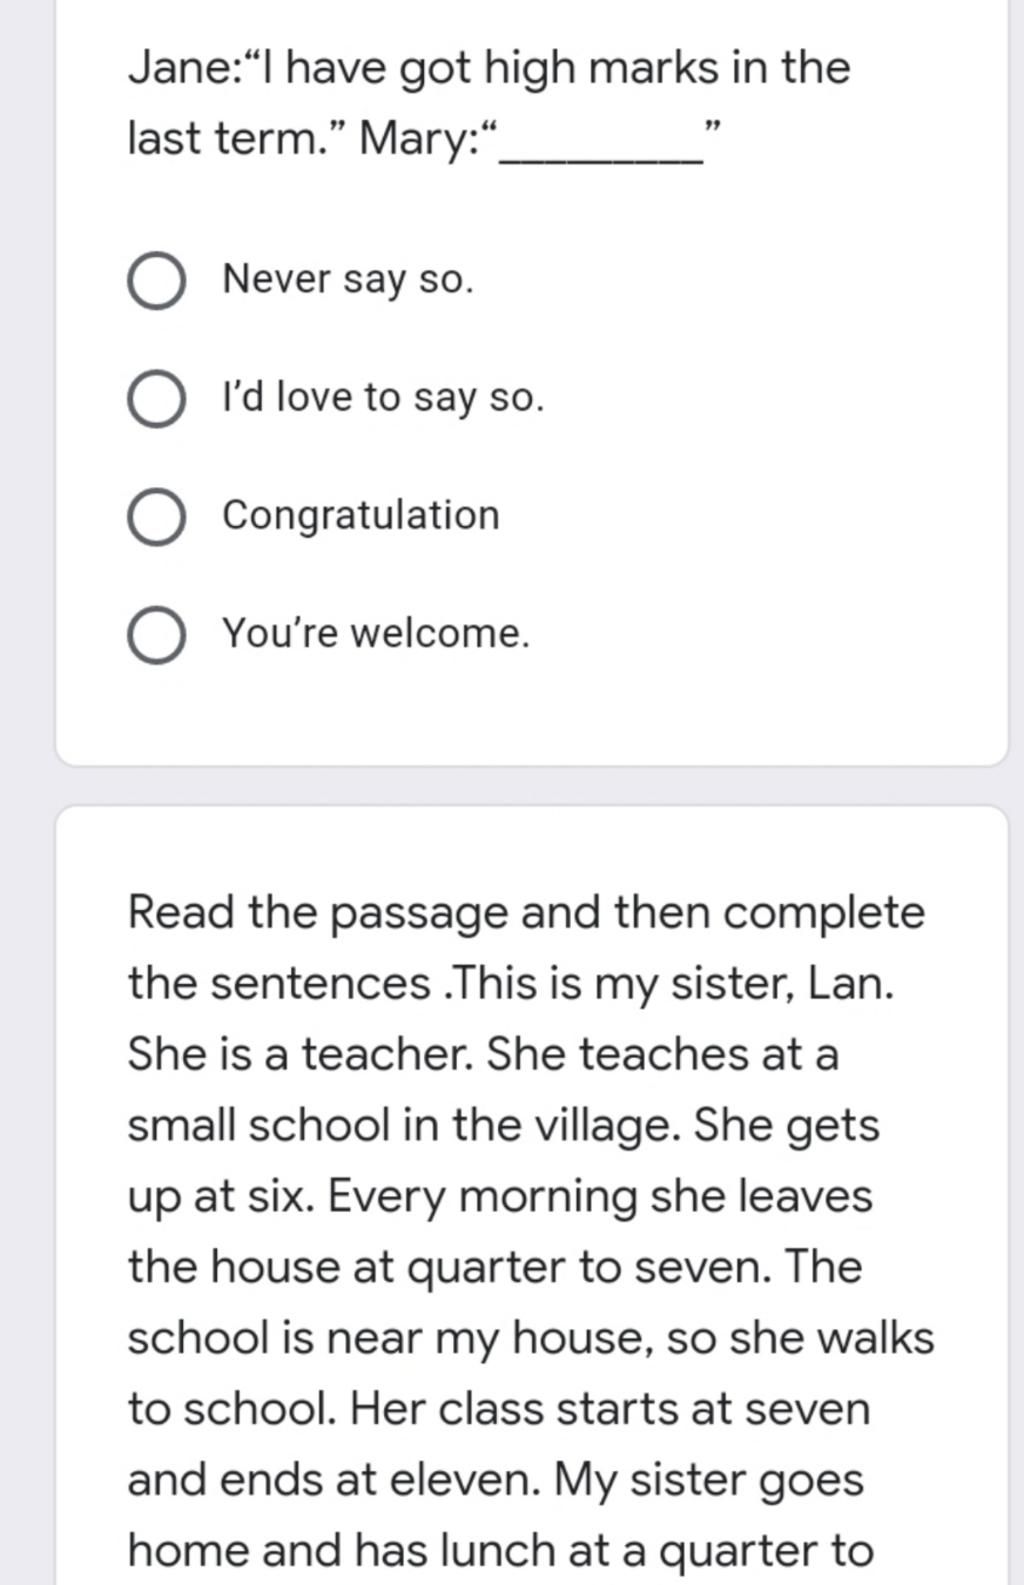Select the radio circle beside 'Never say so.'

[x=156, y=281]
